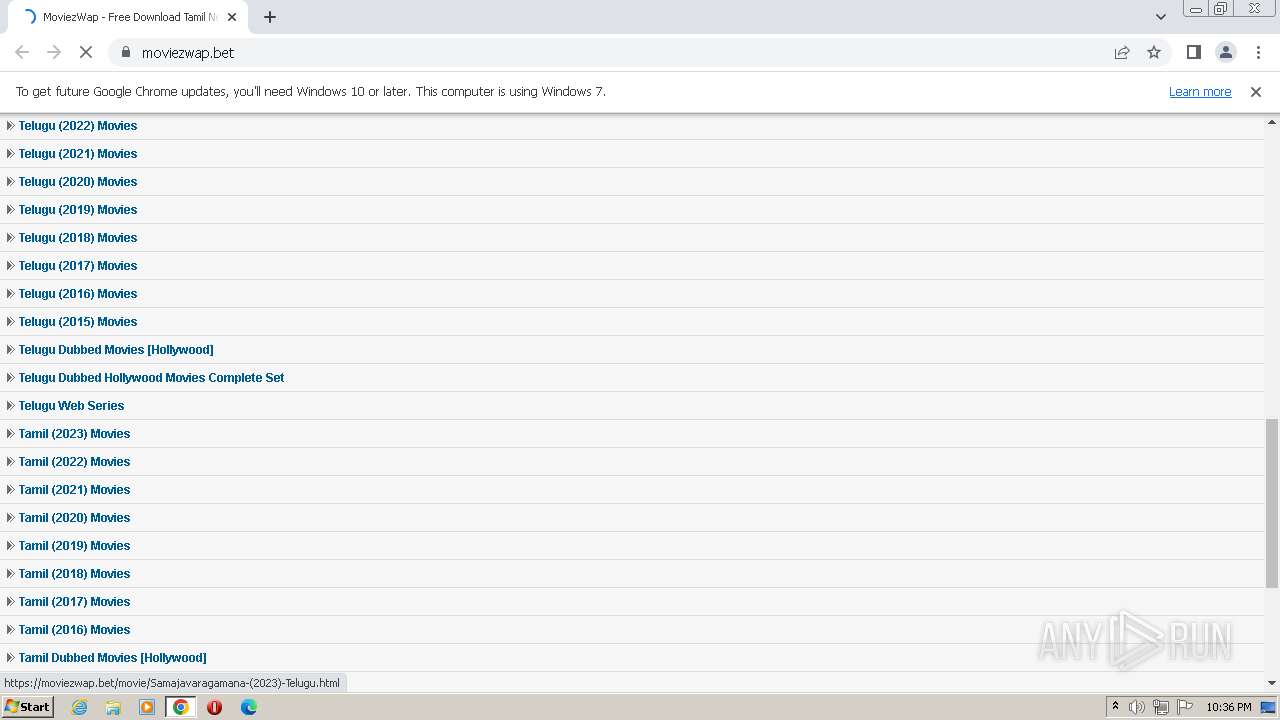Expand Tamil (2022) Movies arrow
Image resolution: width=1280 pixels, height=720 pixels.
[10, 462]
